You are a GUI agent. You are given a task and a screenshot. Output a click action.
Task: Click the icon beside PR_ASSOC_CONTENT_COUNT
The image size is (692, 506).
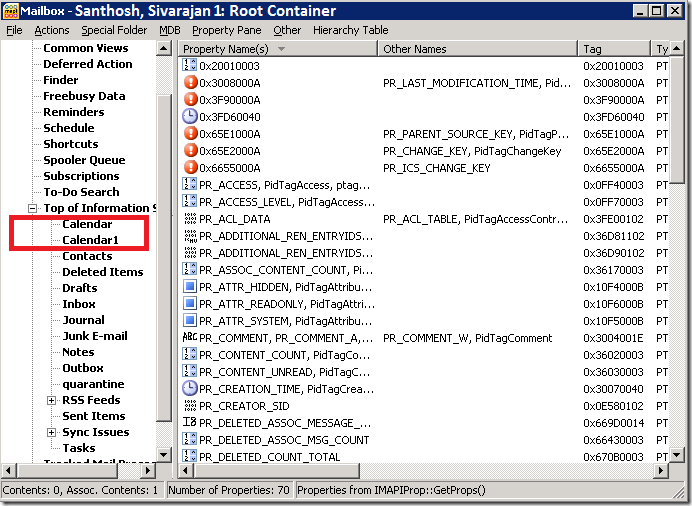coord(190,270)
